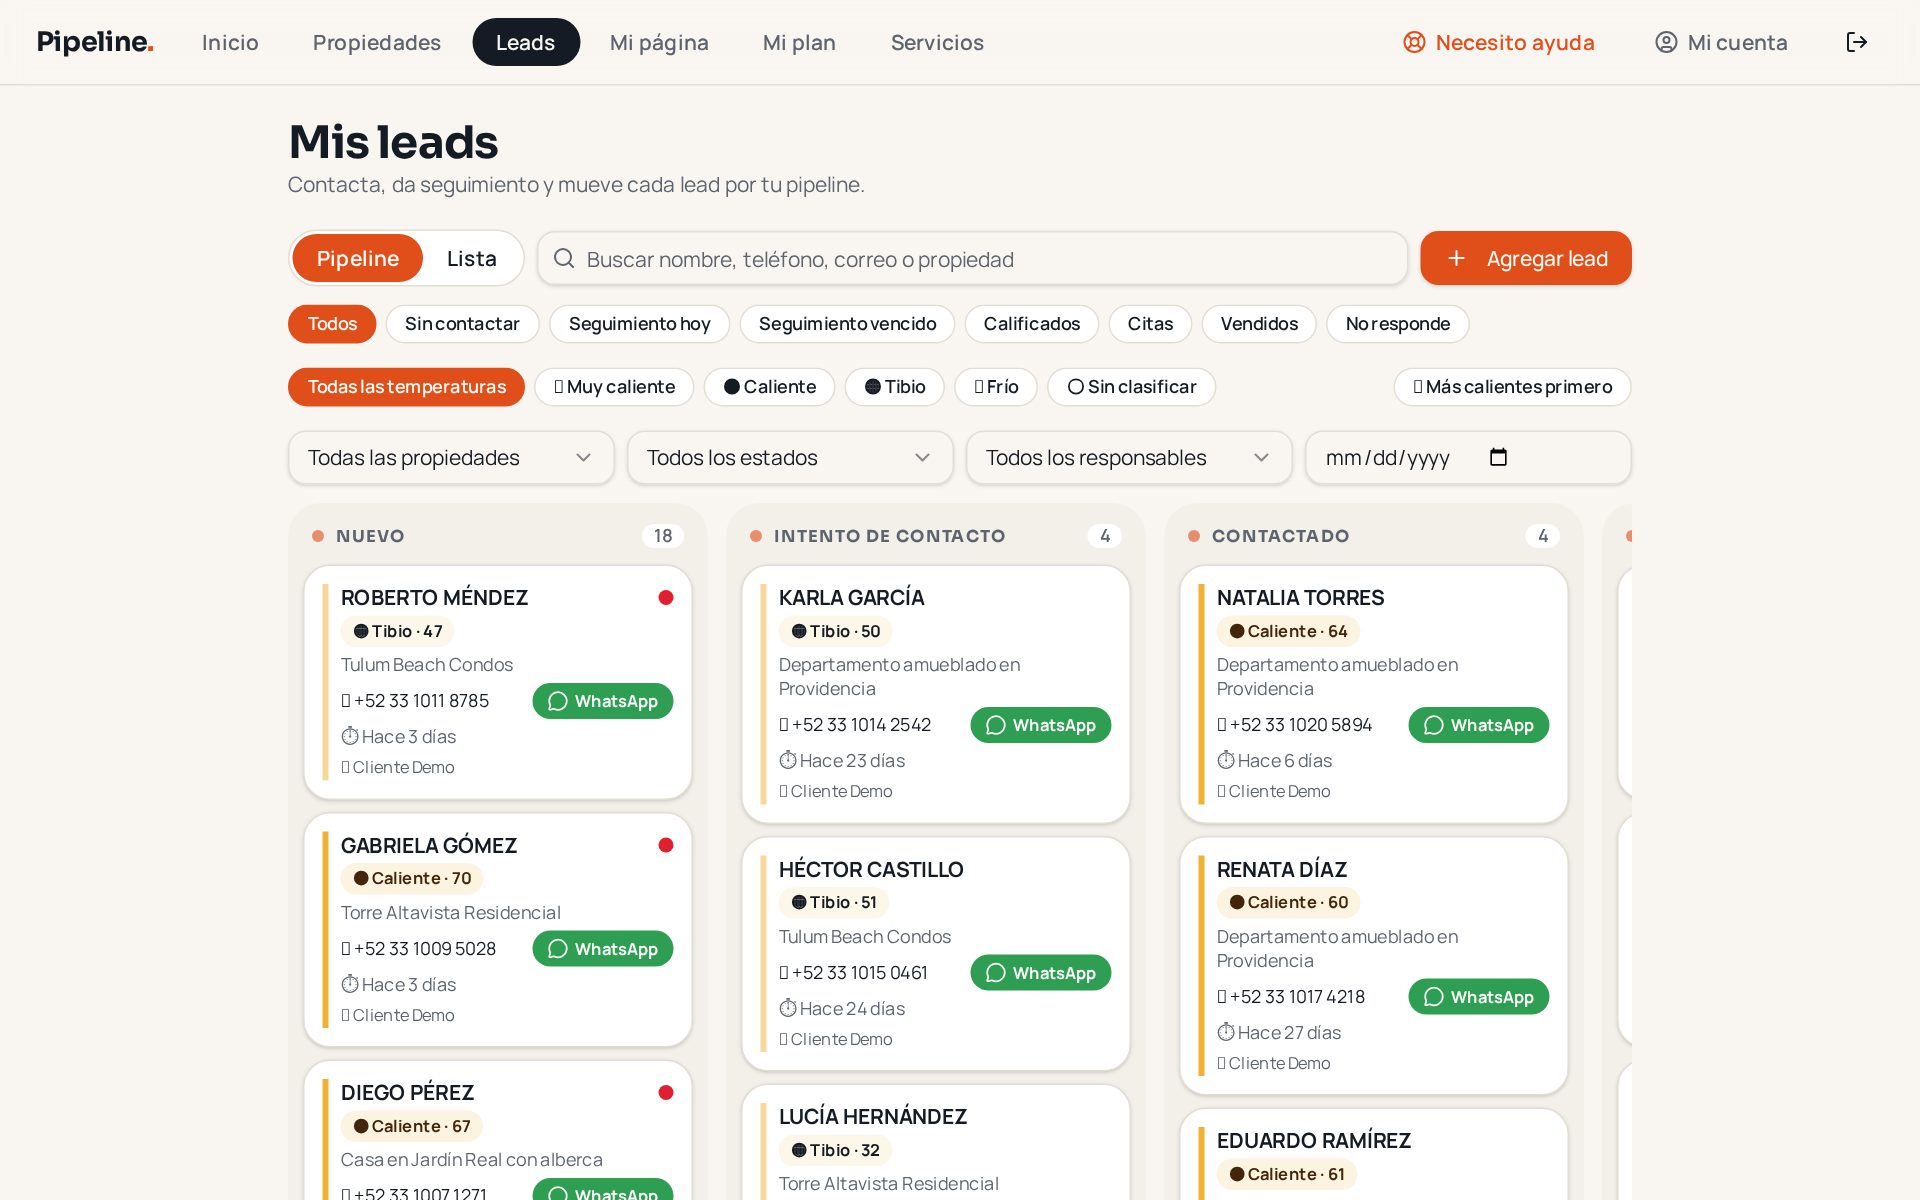Image resolution: width=1920 pixels, height=1200 pixels.
Task: Click clock icon on Gabriela Gómez card
Action: pos(350,984)
